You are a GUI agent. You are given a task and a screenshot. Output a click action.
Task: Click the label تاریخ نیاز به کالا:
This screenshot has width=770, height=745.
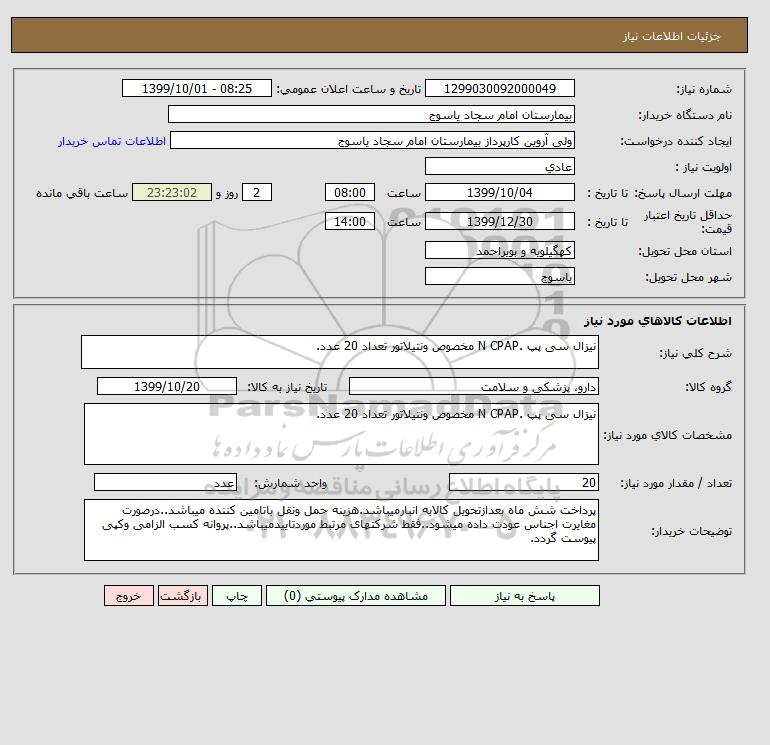287,387
